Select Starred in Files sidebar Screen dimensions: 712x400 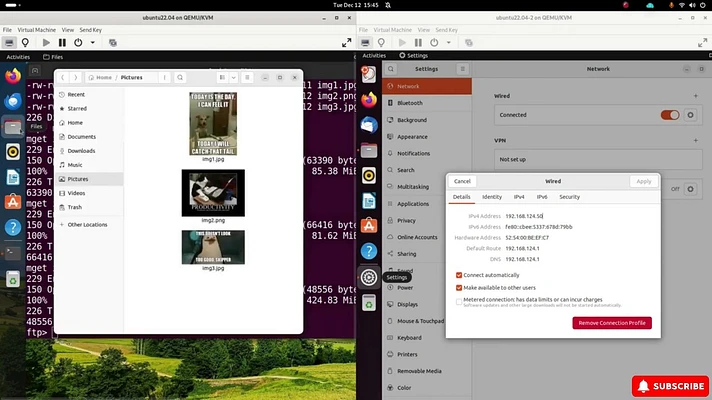tap(89, 109)
